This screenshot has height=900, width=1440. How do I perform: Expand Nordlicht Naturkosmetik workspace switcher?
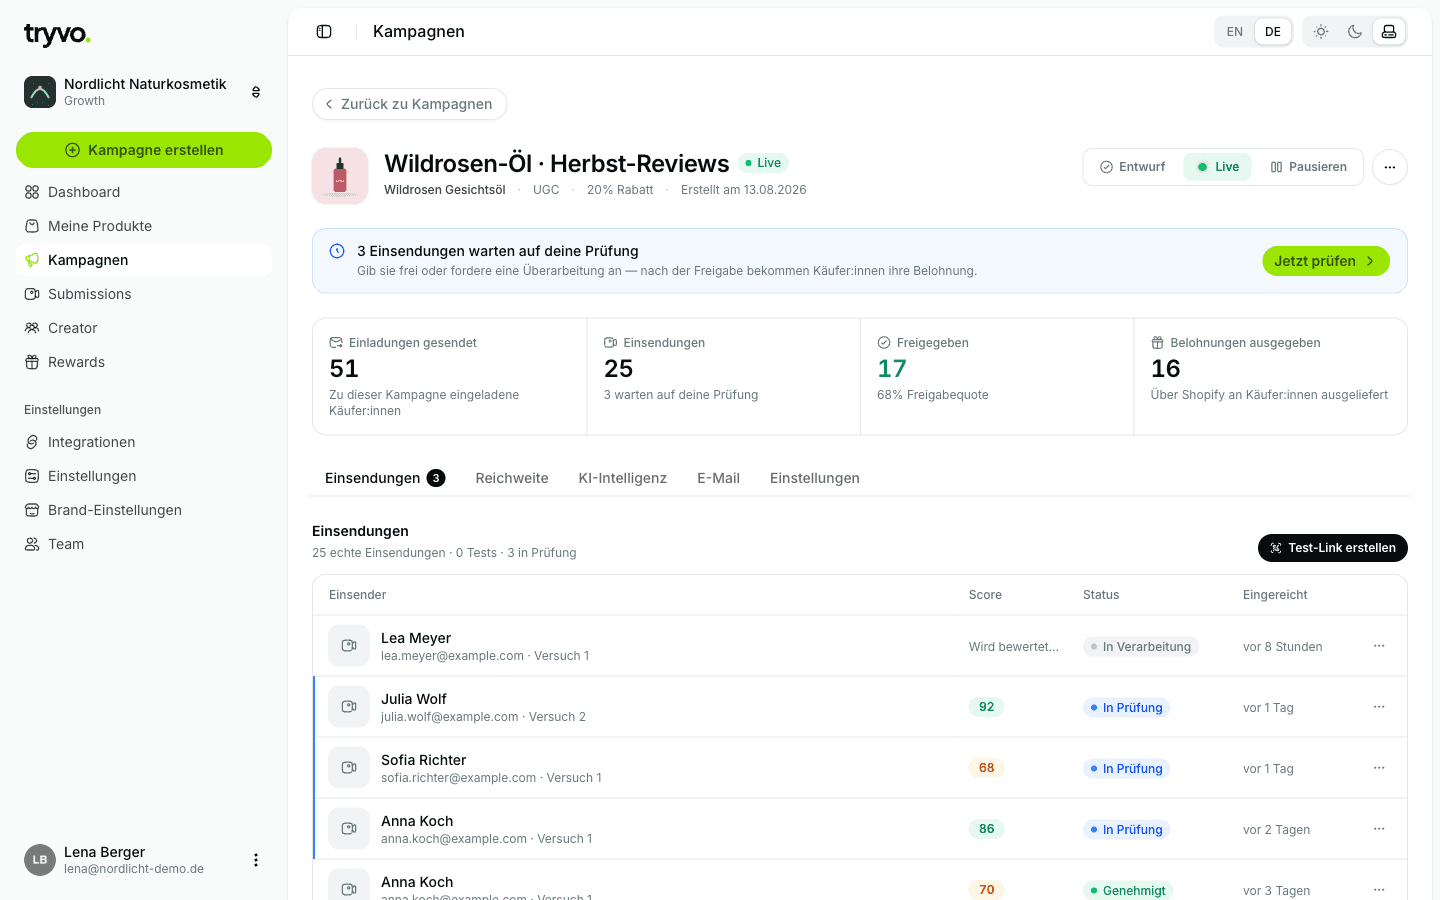[x=256, y=92]
